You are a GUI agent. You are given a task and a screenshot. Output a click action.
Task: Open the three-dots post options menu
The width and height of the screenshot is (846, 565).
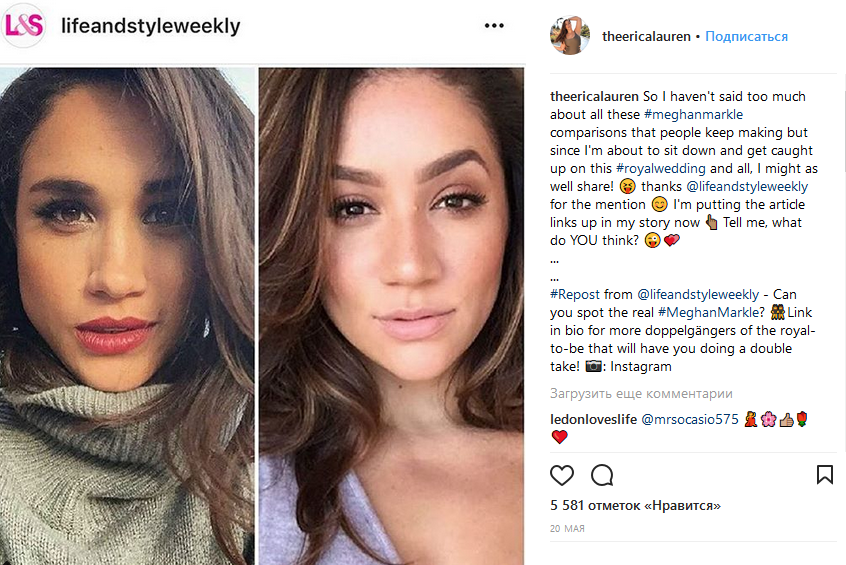tap(494, 26)
